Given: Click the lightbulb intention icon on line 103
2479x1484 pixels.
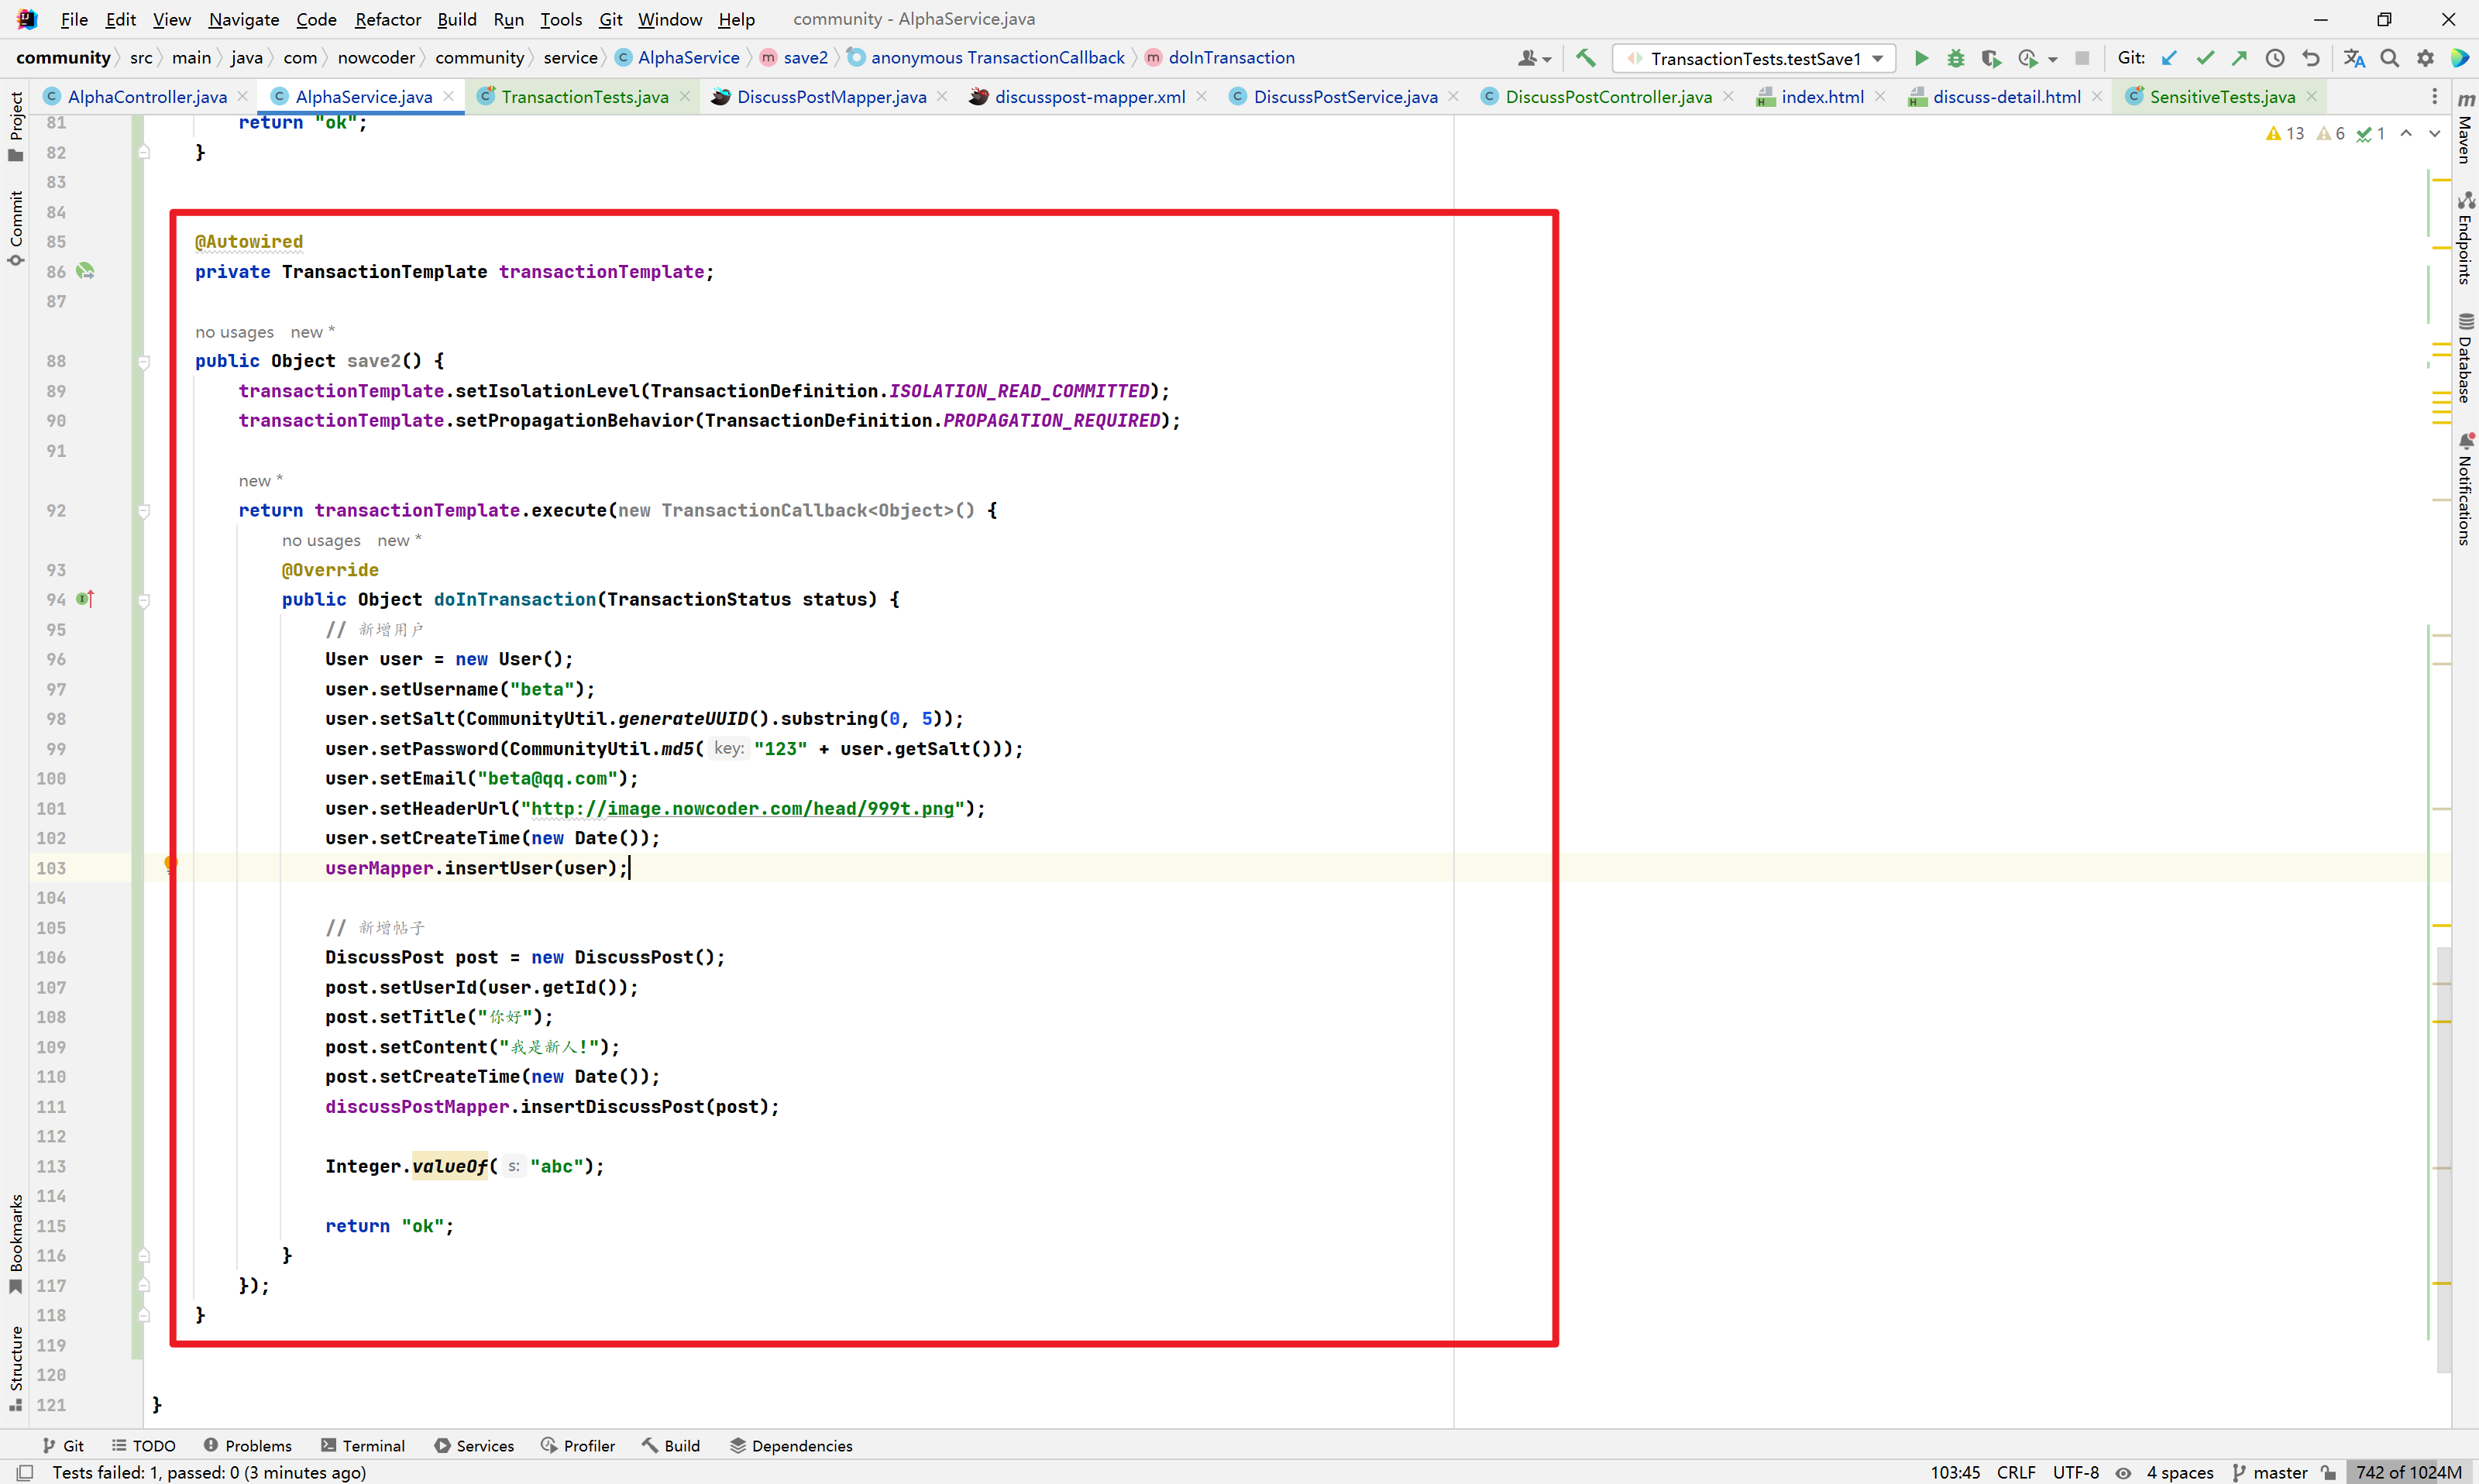Looking at the screenshot, I should point(171,864).
